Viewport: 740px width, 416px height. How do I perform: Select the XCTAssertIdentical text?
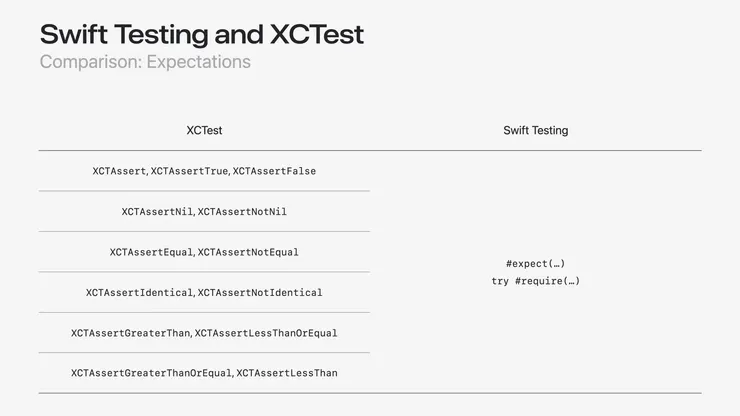click(139, 293)
